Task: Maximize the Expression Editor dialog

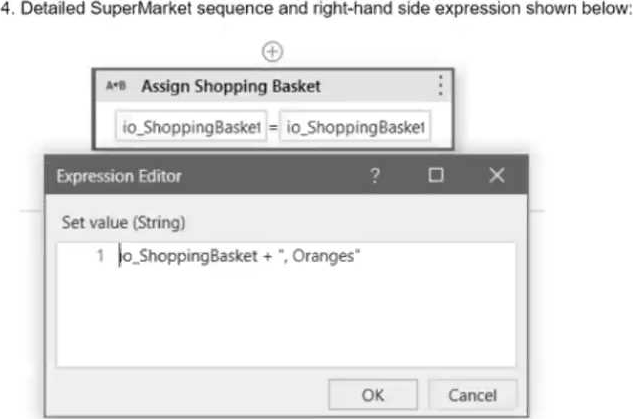Action: coord(436,175)
